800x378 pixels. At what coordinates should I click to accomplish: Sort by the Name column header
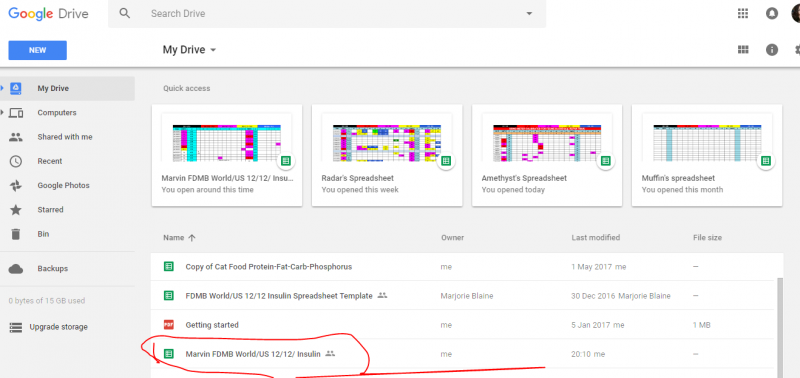174,238
